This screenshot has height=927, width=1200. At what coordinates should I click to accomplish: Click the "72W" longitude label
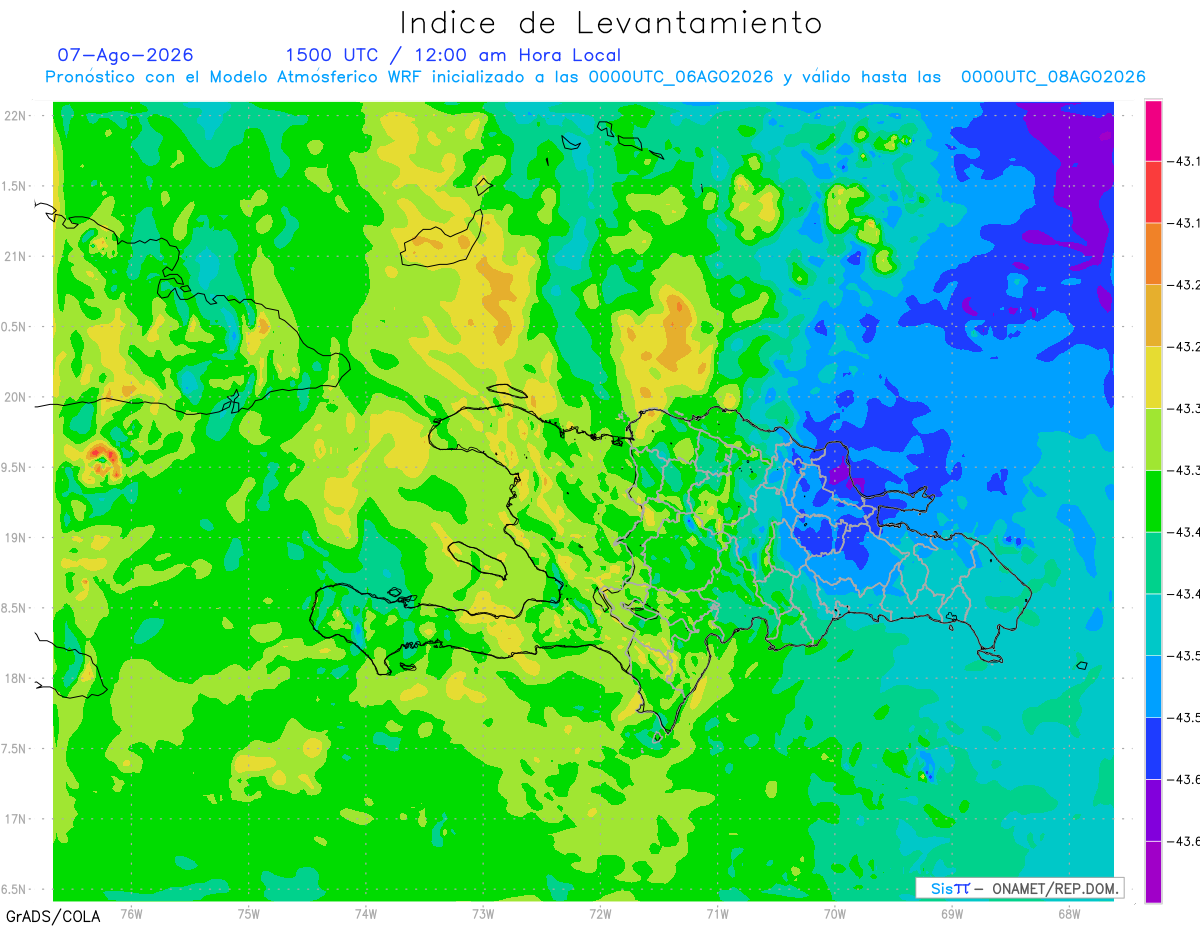pyautogui.click(x=600, y=913)
